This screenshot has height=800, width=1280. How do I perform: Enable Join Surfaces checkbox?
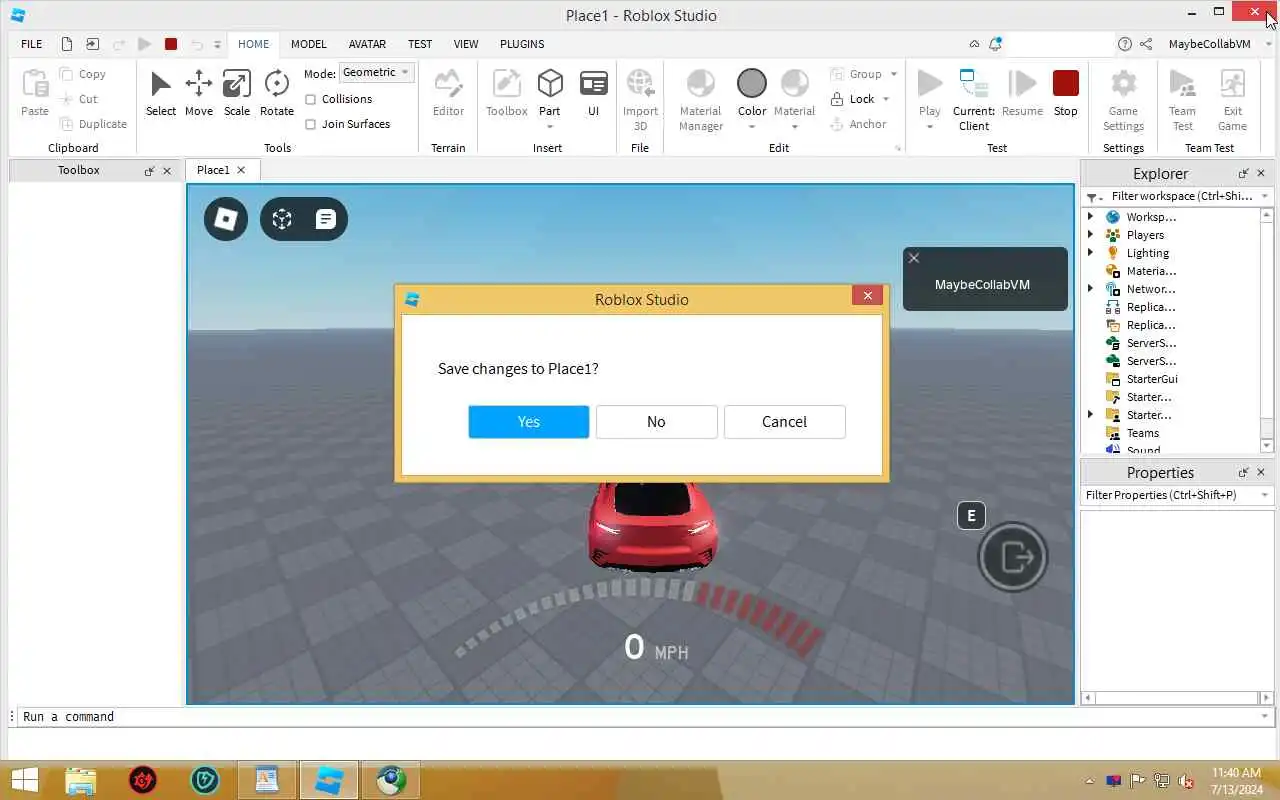click(x=310, y=124)
